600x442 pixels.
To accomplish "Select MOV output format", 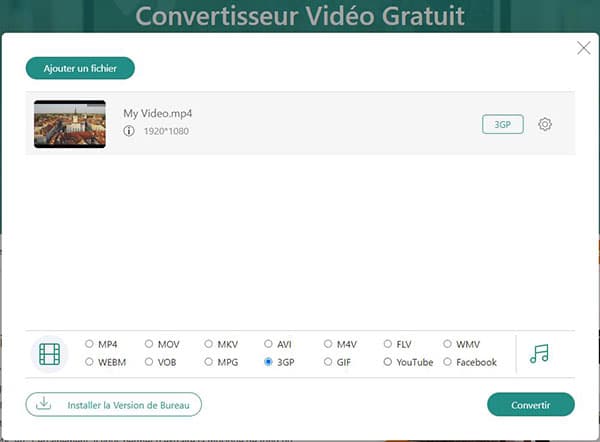I will coord(149,344).
